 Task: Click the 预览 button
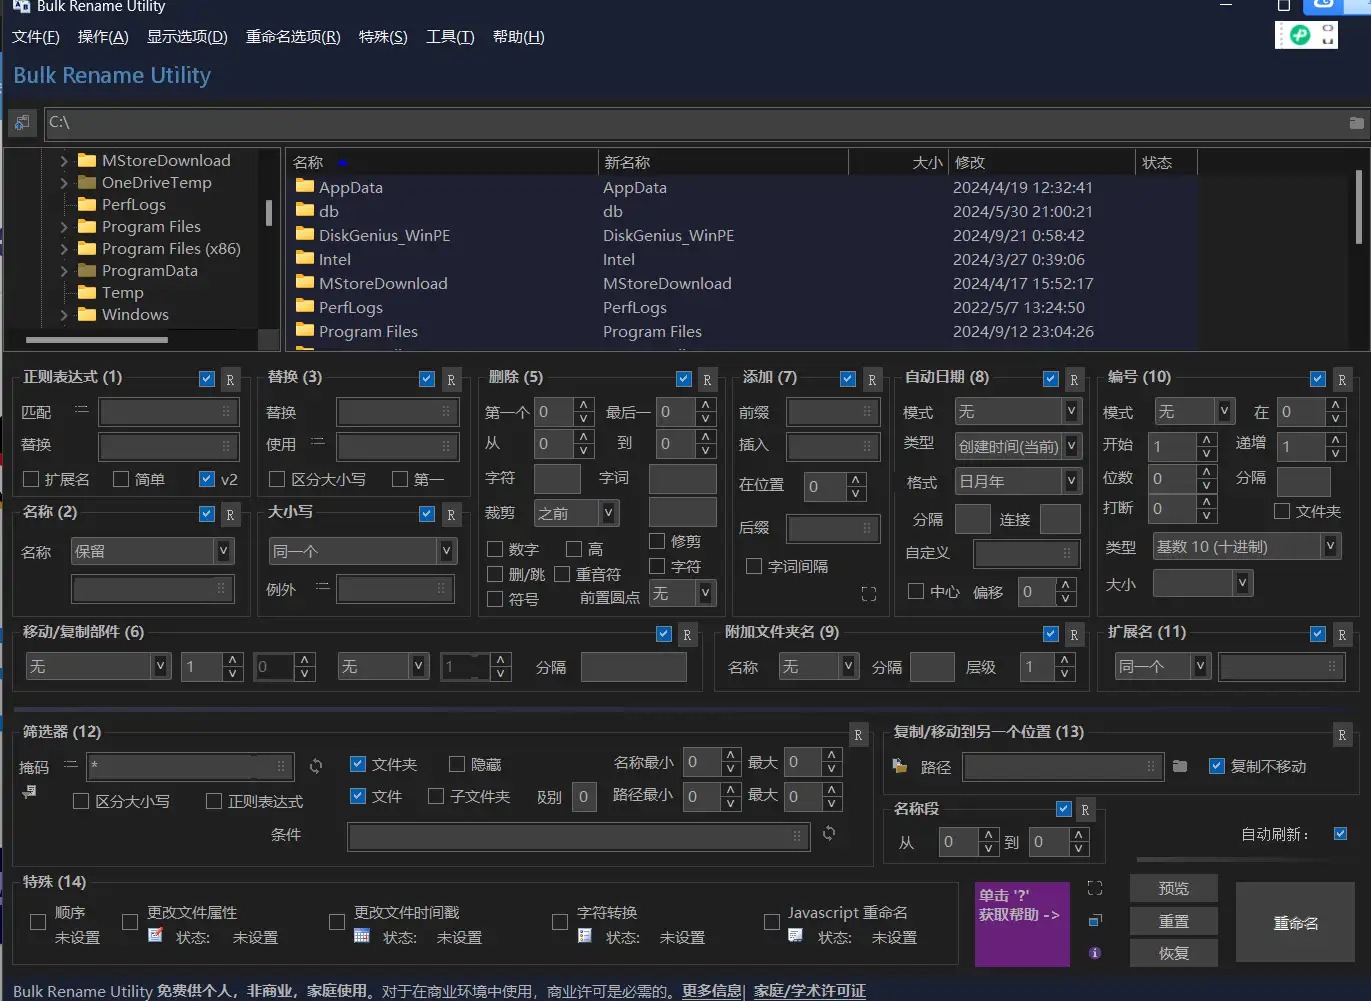[x=1174, y=888]
